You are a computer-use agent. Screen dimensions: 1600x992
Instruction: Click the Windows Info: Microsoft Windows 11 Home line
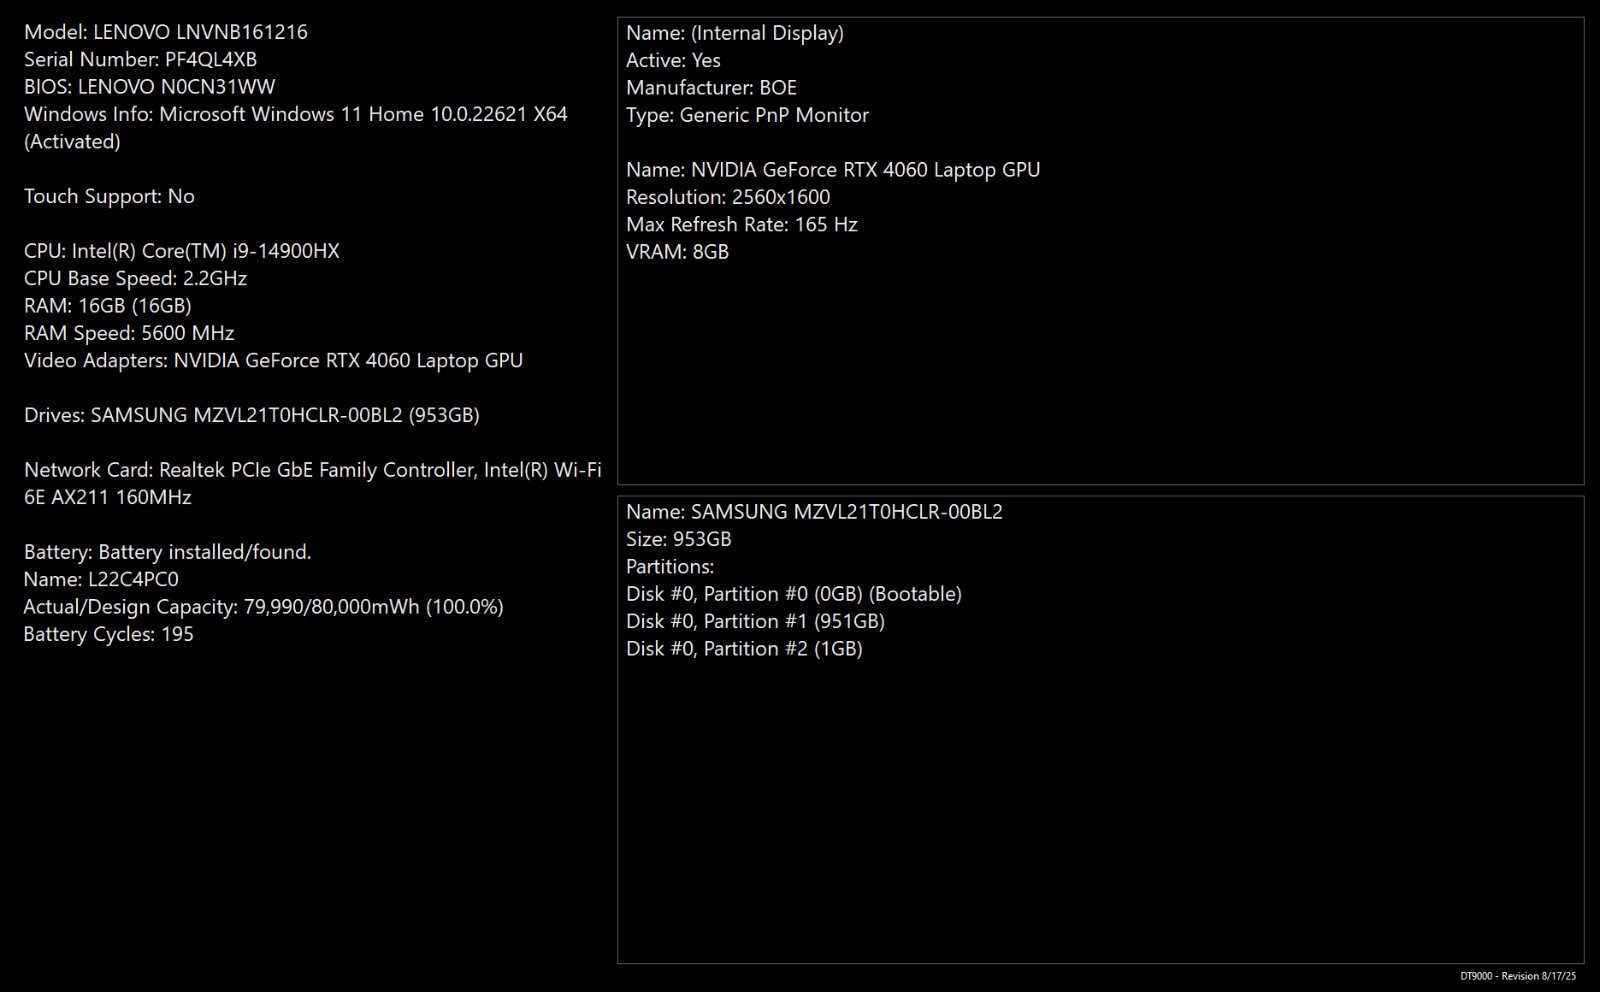pyautogui.click(x=296, y=114)
